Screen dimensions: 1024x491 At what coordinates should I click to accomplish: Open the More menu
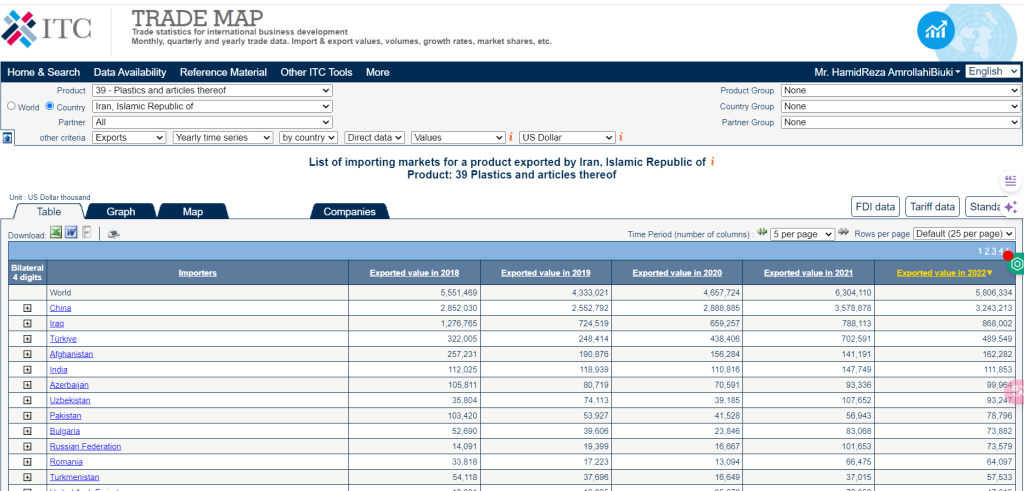coord(377,72)
